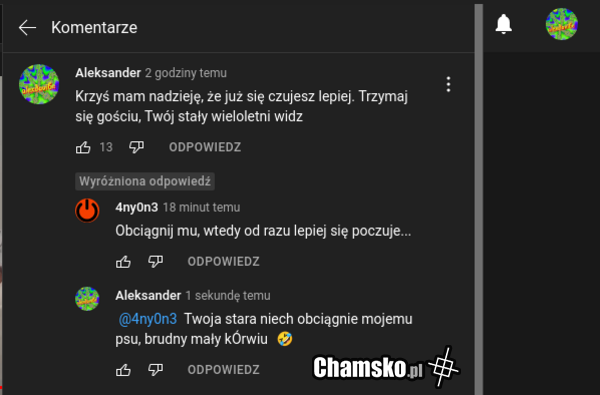
Task: Open 4ny0n3 channel via username
Action: pos(137,207)
